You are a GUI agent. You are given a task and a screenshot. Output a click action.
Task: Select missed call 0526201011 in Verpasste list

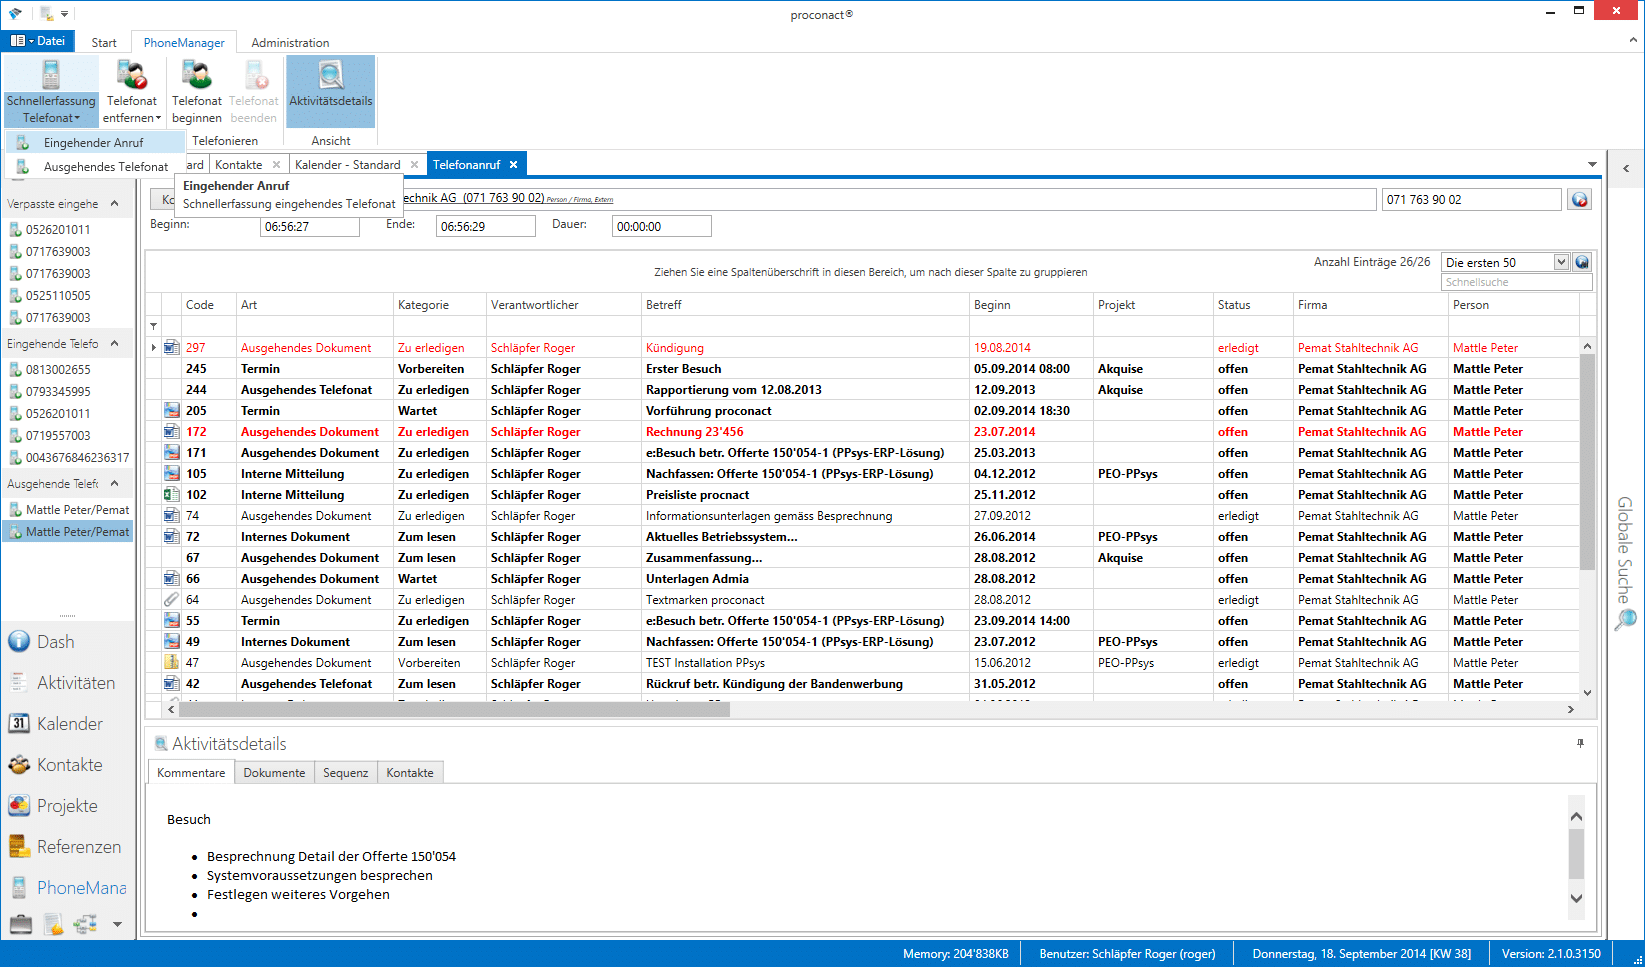tap(67, 230)
